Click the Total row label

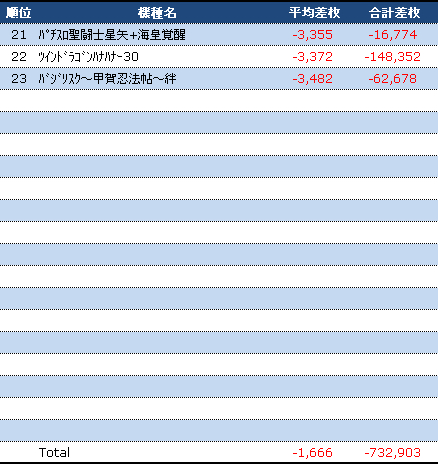(54, 452)
